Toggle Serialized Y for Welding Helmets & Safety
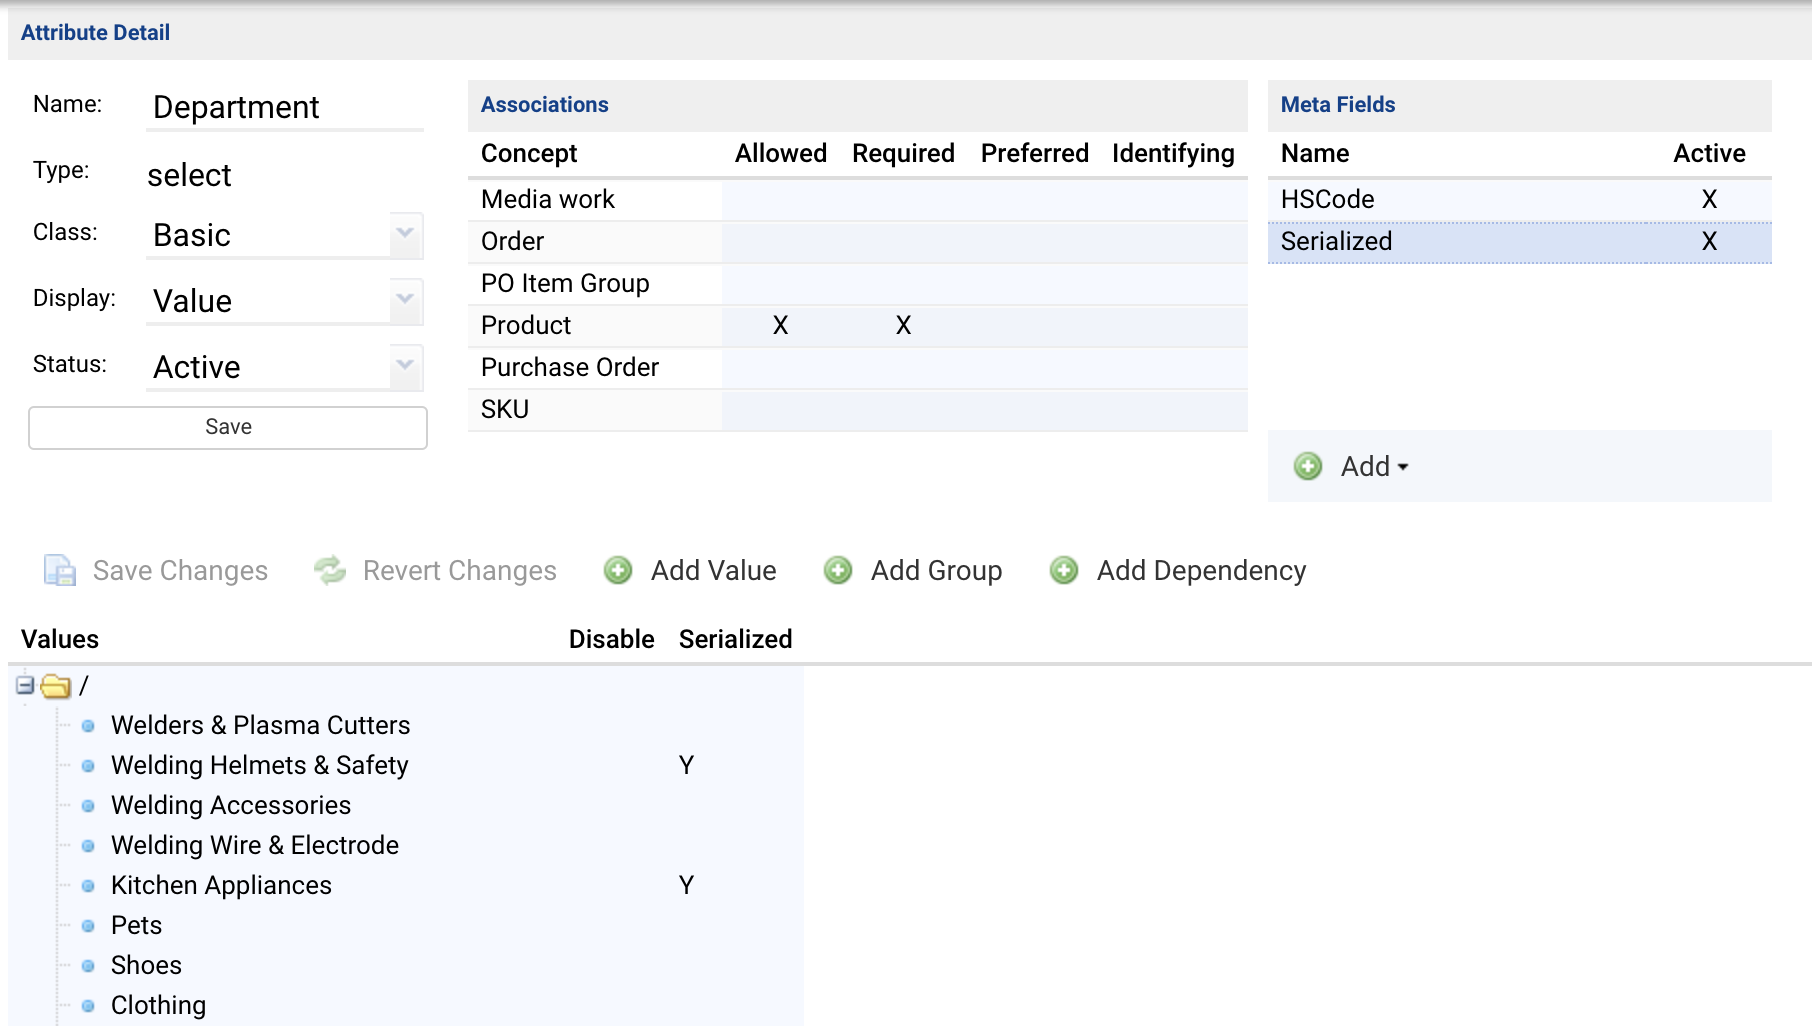Screen dimensions: 1812x1026 coord(686,765)
